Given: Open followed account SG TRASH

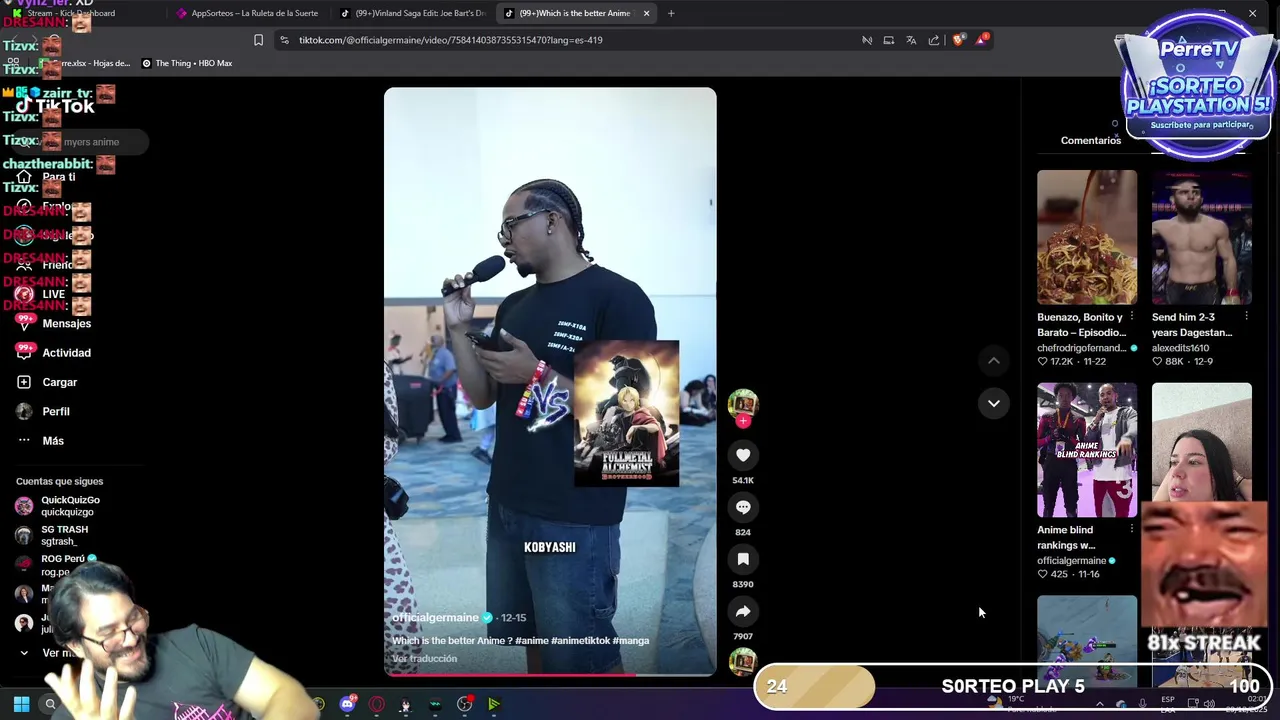Looking at the screenshot, I should (x=64, y=535).
